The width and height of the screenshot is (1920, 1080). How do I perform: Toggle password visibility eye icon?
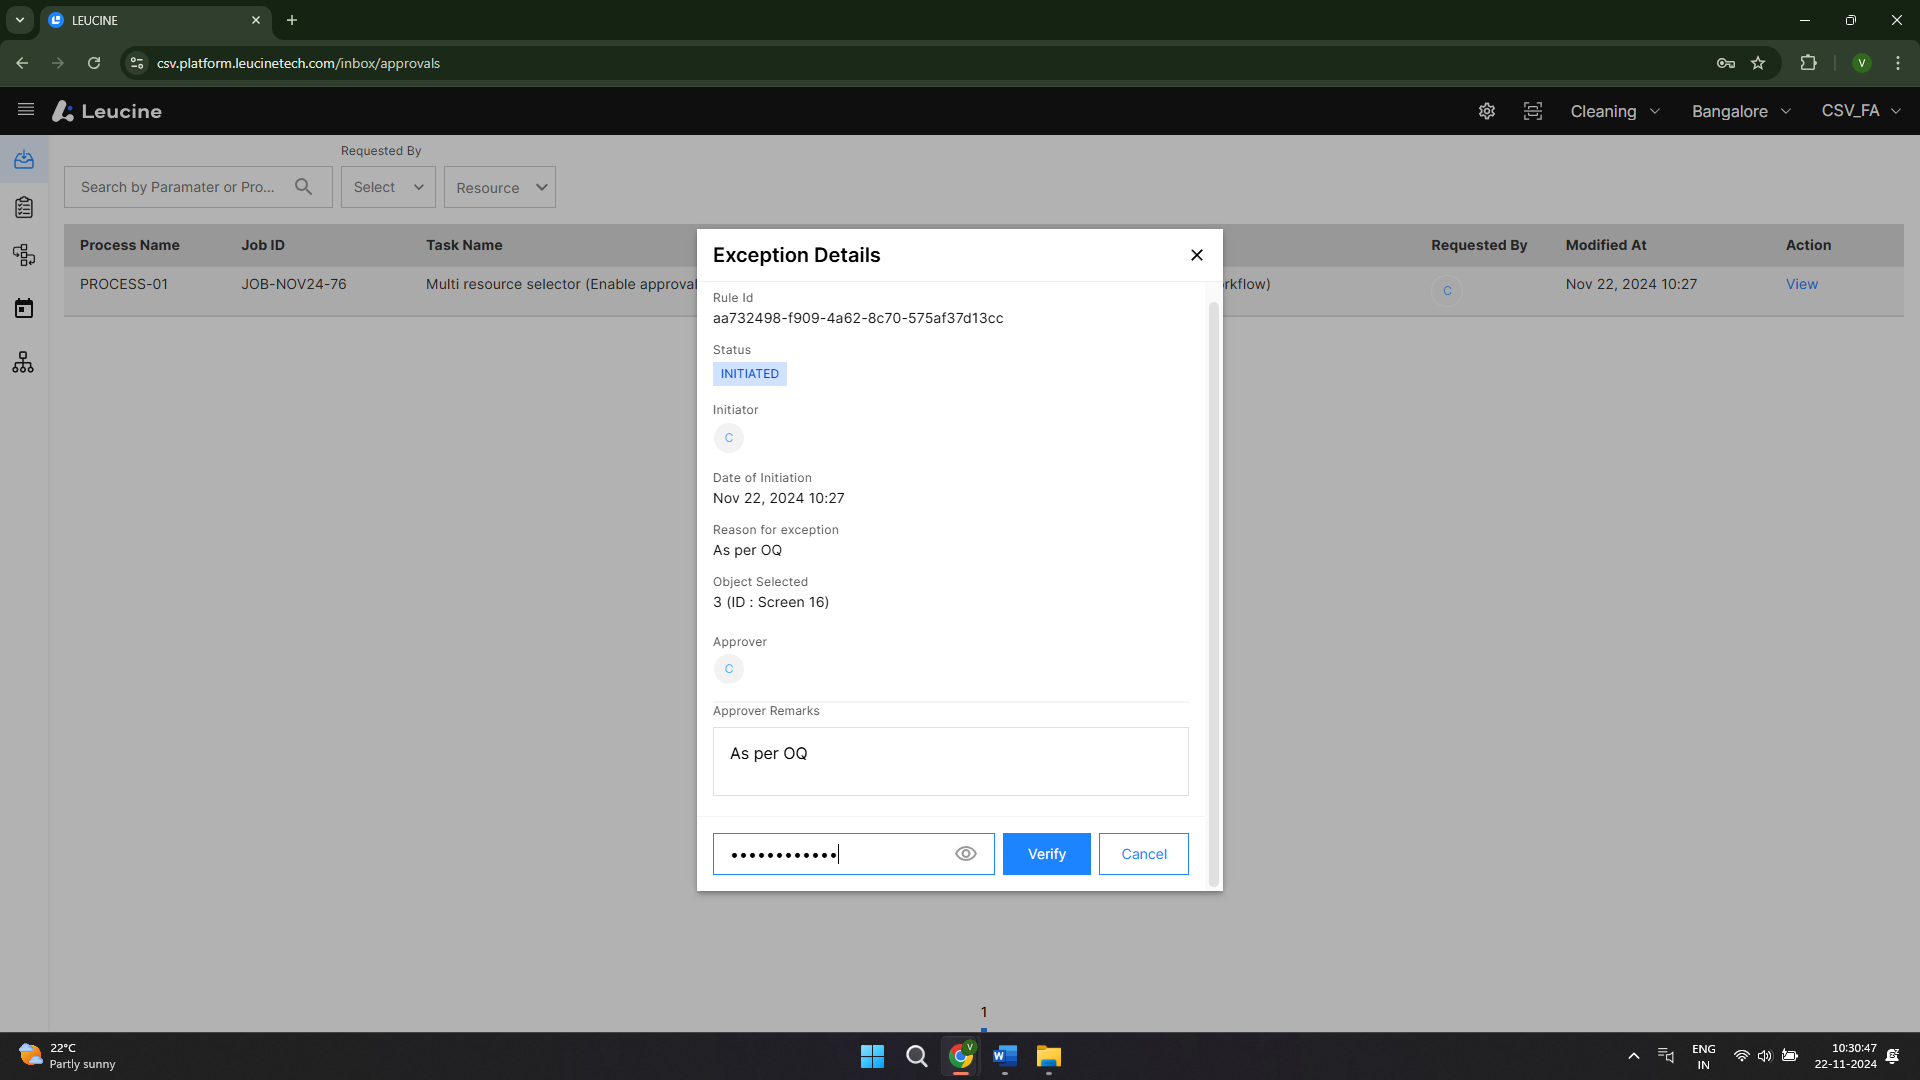(965, 854)
